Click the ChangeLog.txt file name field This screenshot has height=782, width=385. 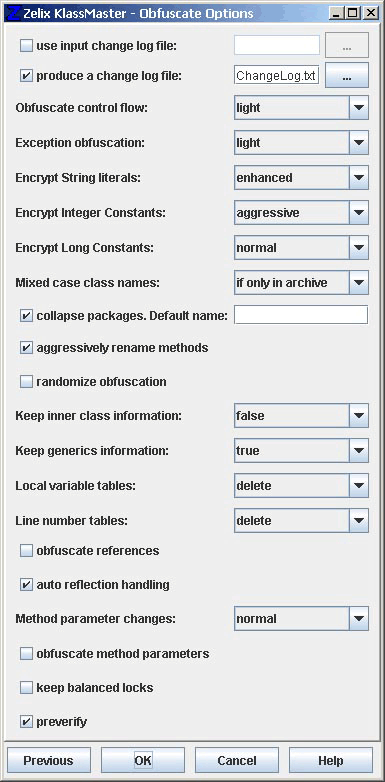[277, 75]
